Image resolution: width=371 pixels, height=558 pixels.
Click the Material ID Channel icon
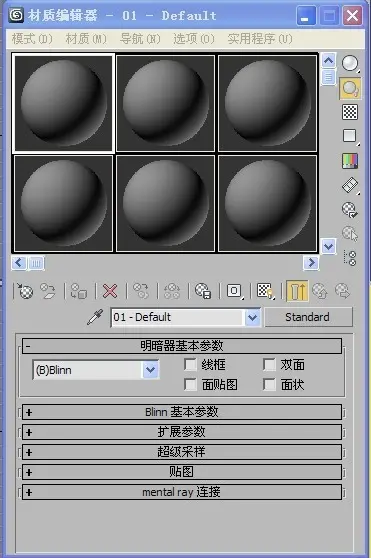(235, 291)
